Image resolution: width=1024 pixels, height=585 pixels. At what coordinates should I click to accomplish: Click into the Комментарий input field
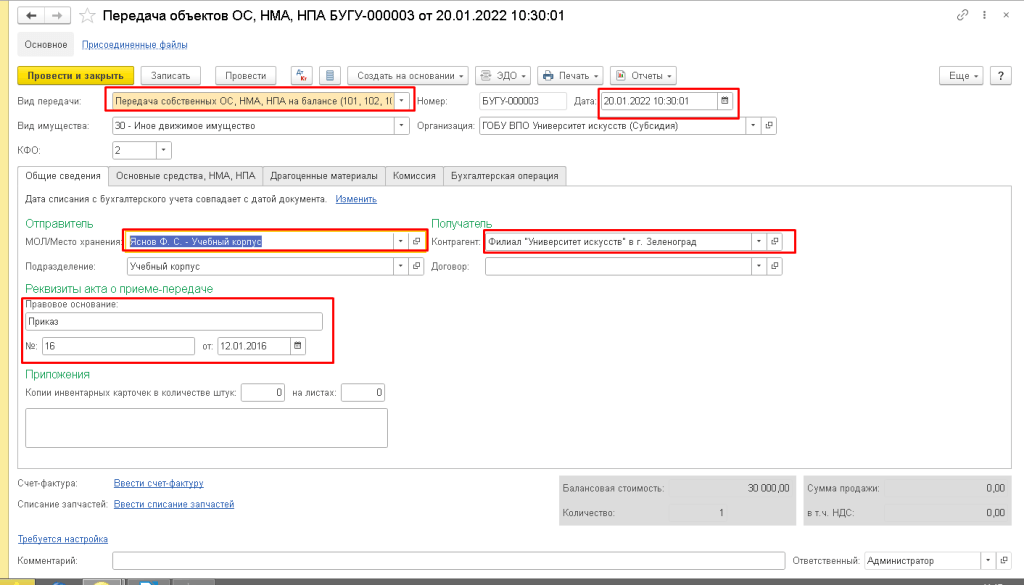tap(448, 561)
